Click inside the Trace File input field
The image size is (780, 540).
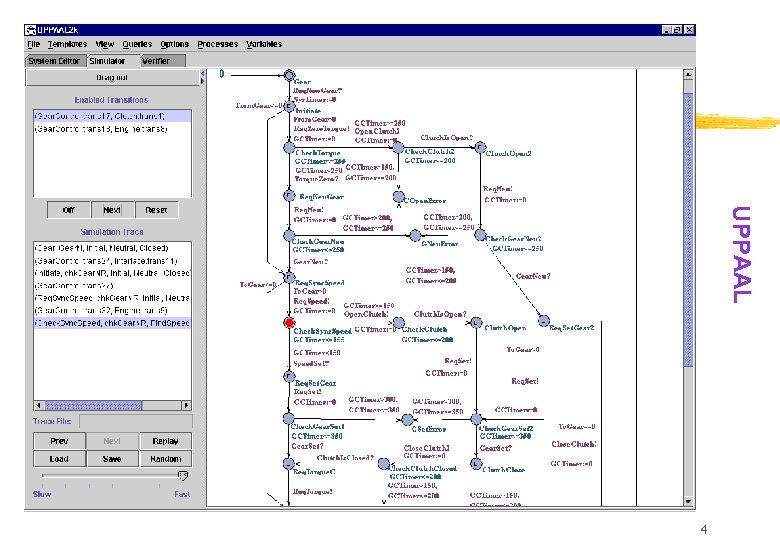[x=135, y=421]
